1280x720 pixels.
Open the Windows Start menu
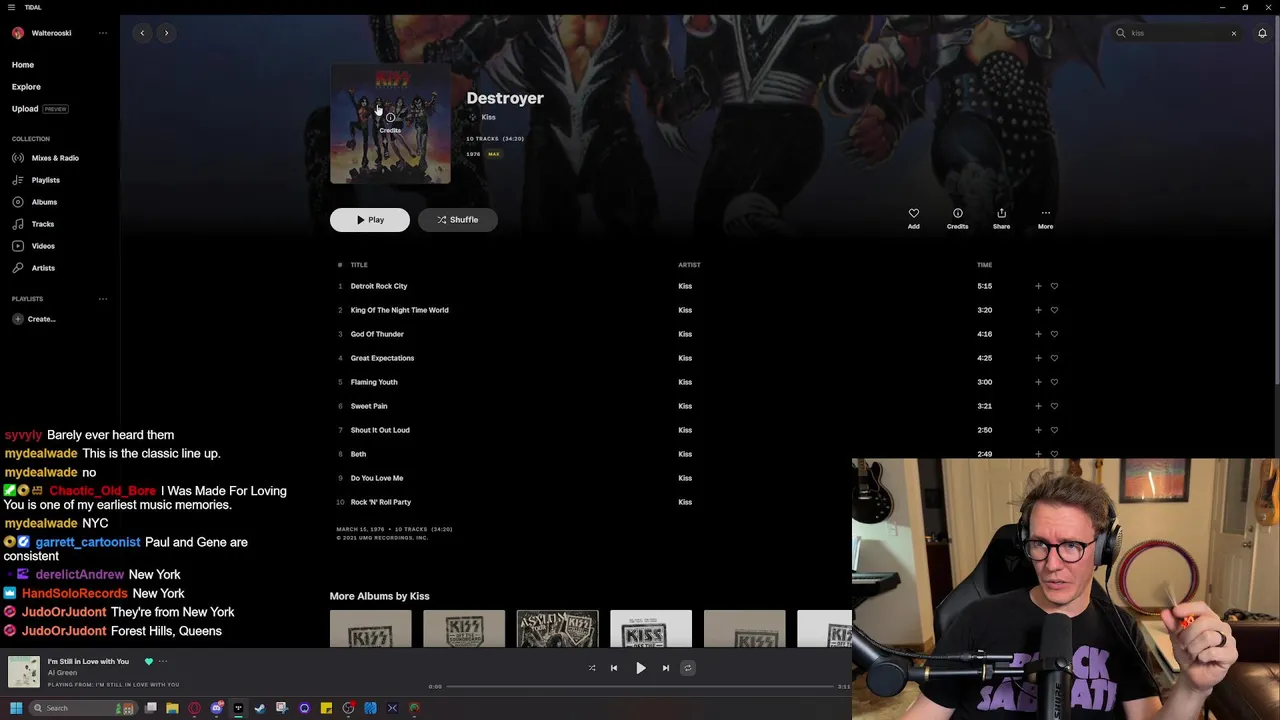[x=16, y=708]
